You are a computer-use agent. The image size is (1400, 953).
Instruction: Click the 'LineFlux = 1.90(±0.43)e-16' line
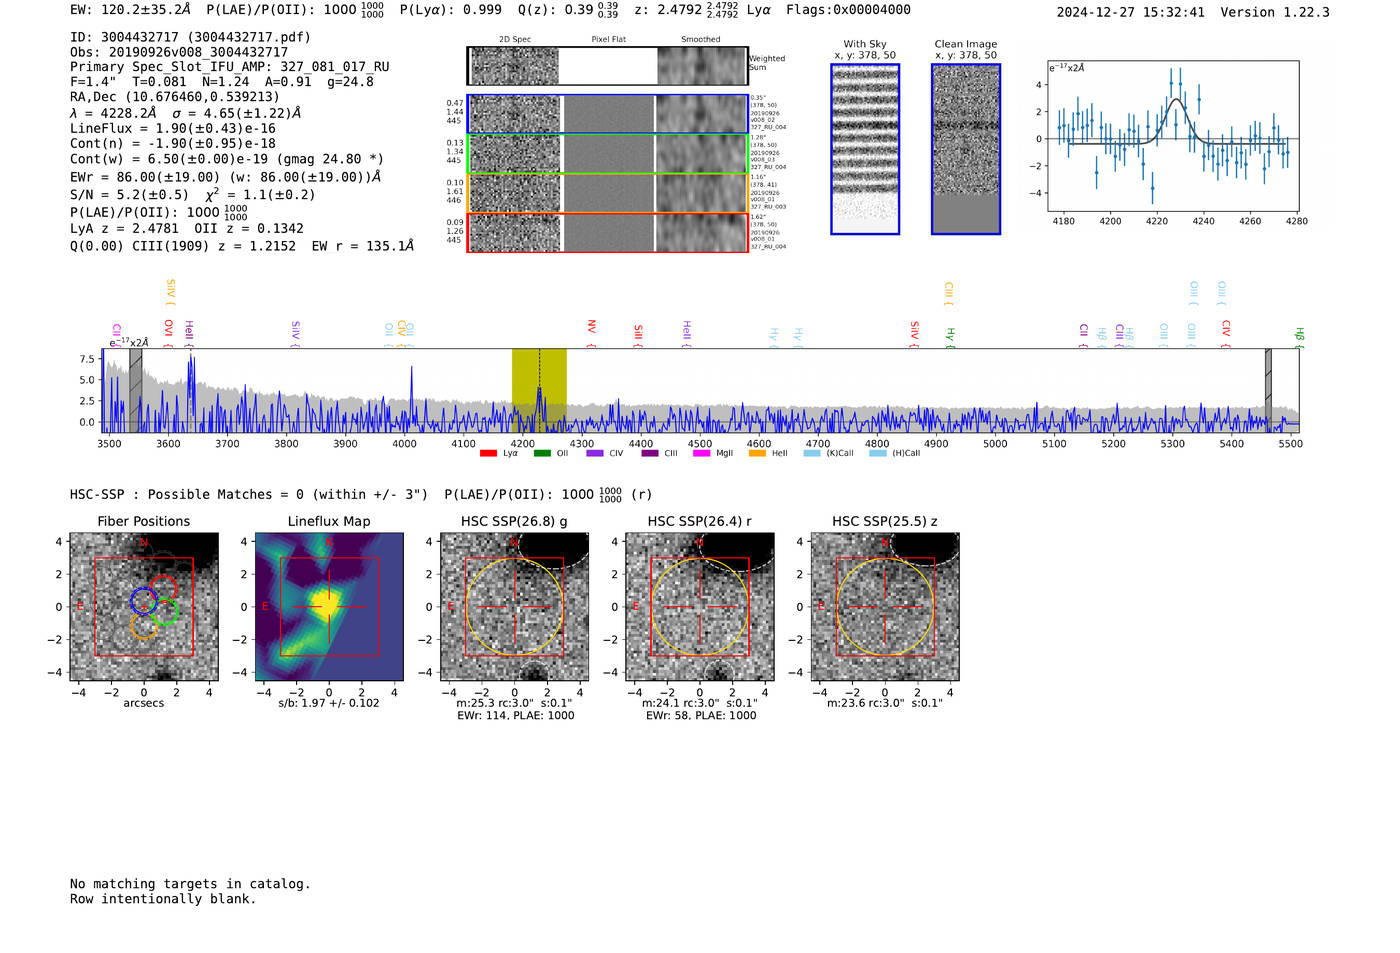click(x=172, y=128)
